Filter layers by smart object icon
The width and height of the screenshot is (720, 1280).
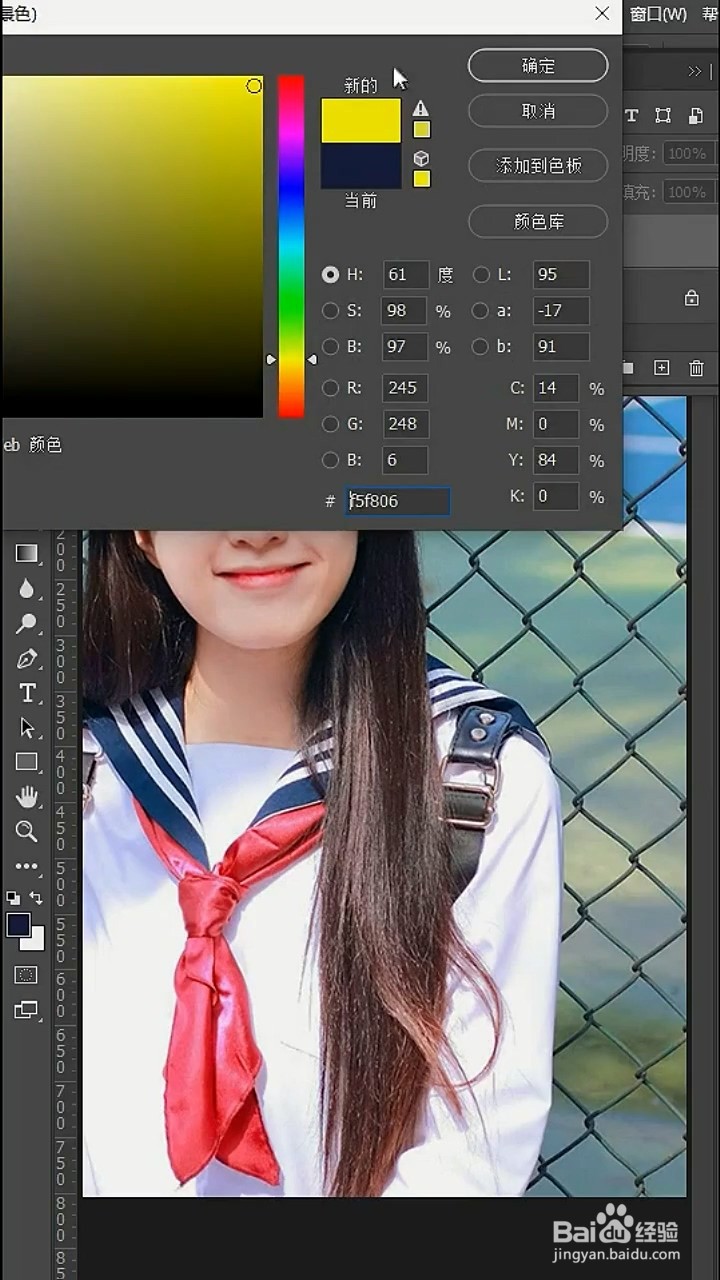pyautogui.click(x=695, y=116)
